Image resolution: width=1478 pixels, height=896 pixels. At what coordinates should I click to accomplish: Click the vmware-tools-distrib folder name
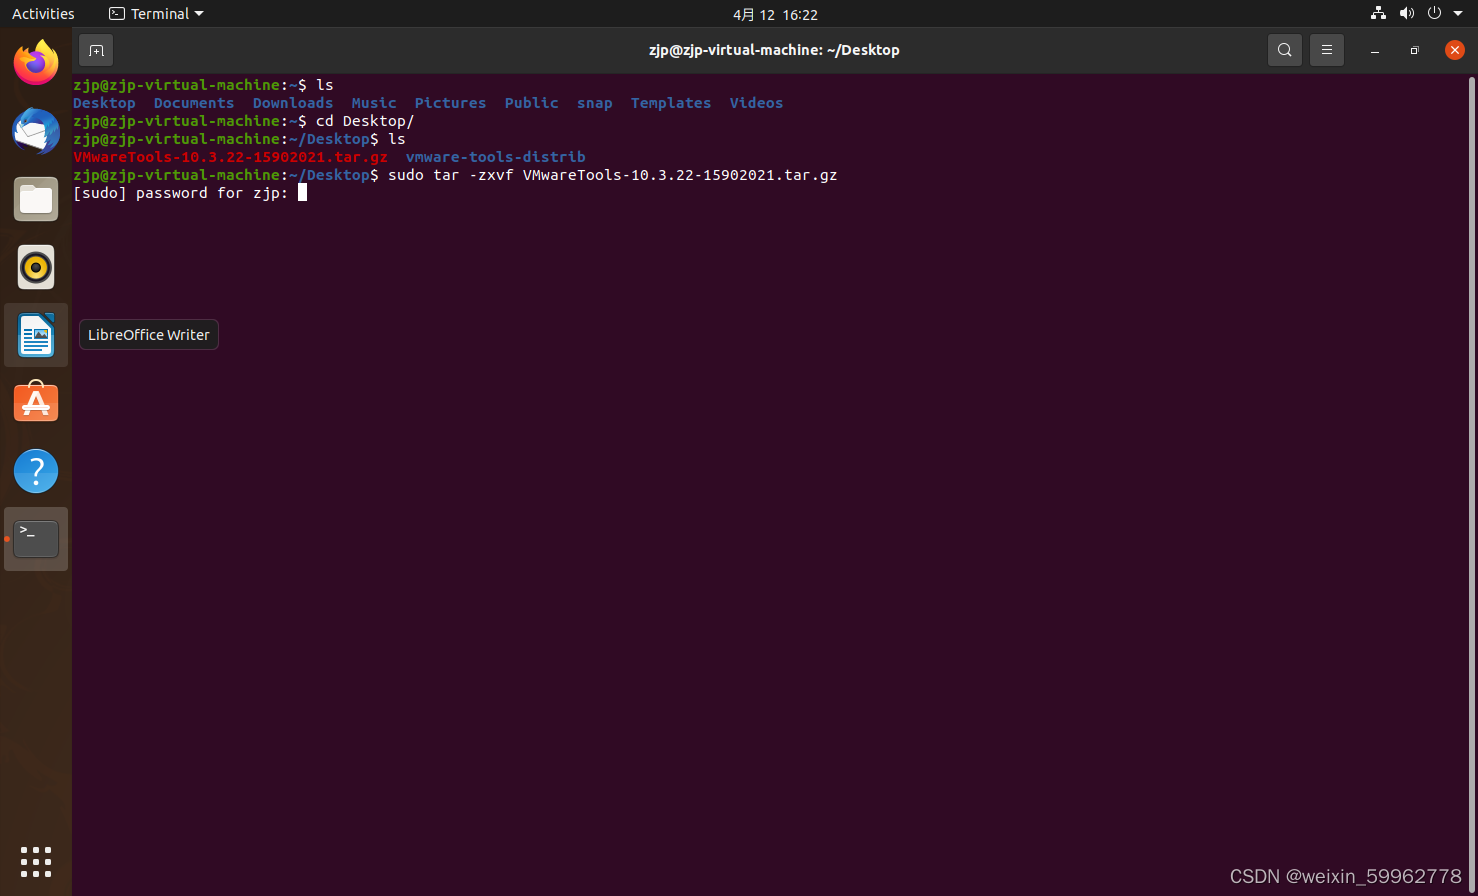point(496,157)
